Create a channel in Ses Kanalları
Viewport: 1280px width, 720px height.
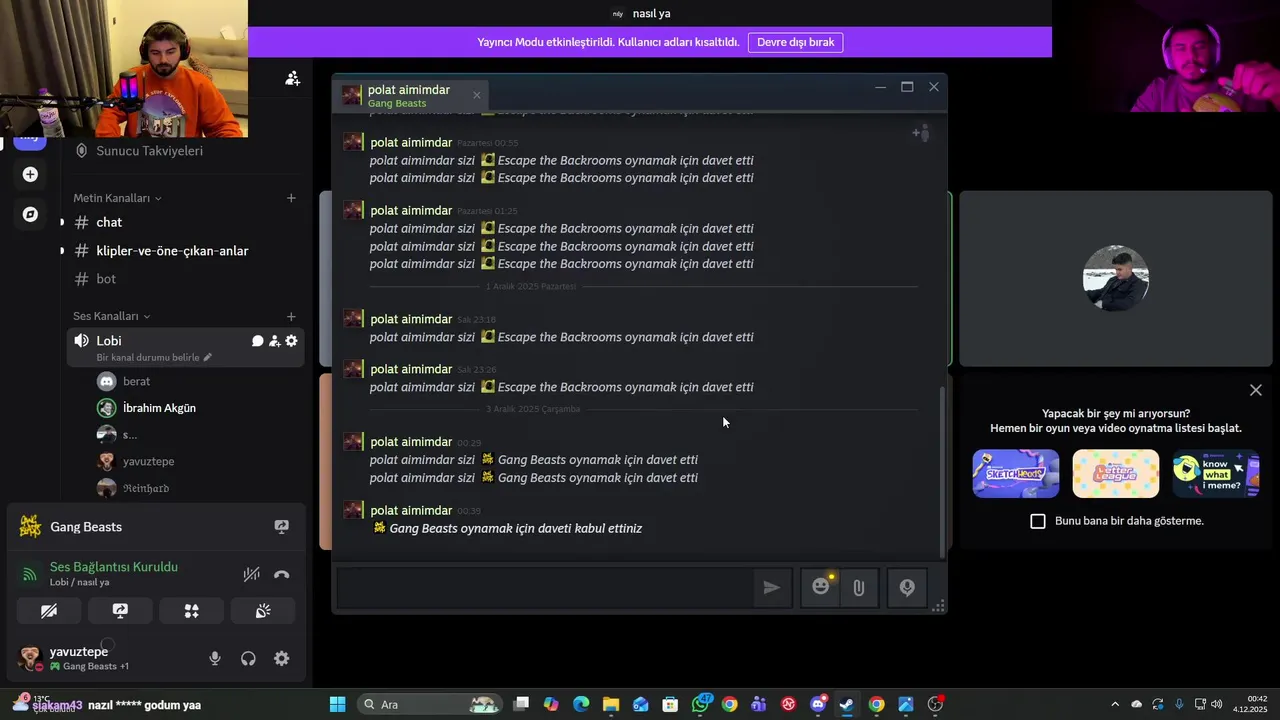point(291,316)
